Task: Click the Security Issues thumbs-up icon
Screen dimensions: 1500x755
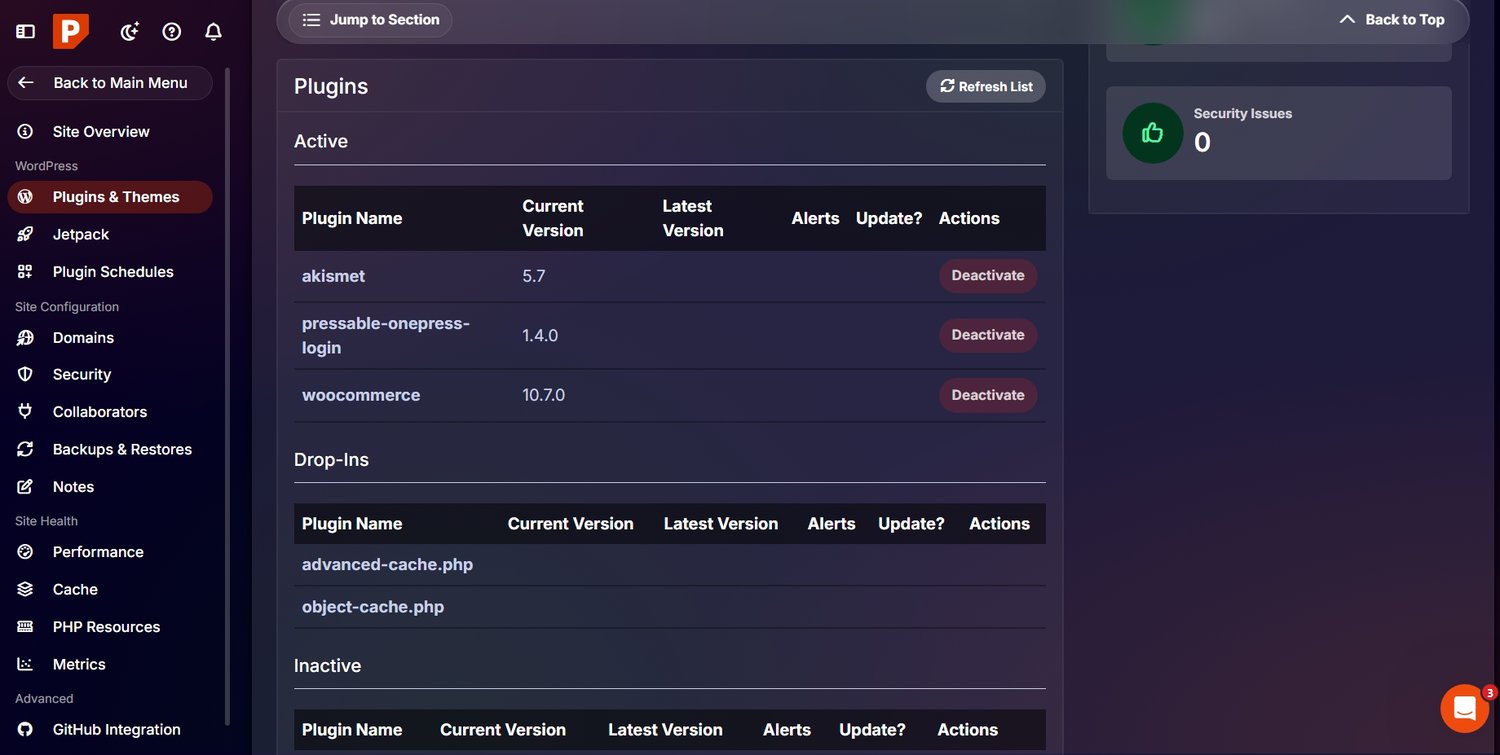Action: [1153, 133]
